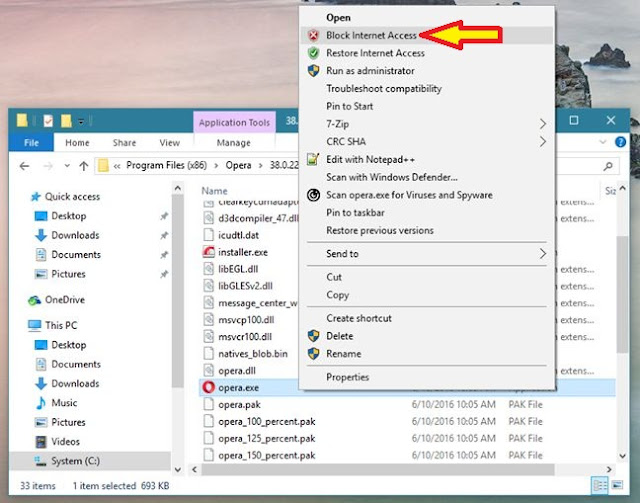Expand the 7-Zip submenu

click(x=542, y=124)
